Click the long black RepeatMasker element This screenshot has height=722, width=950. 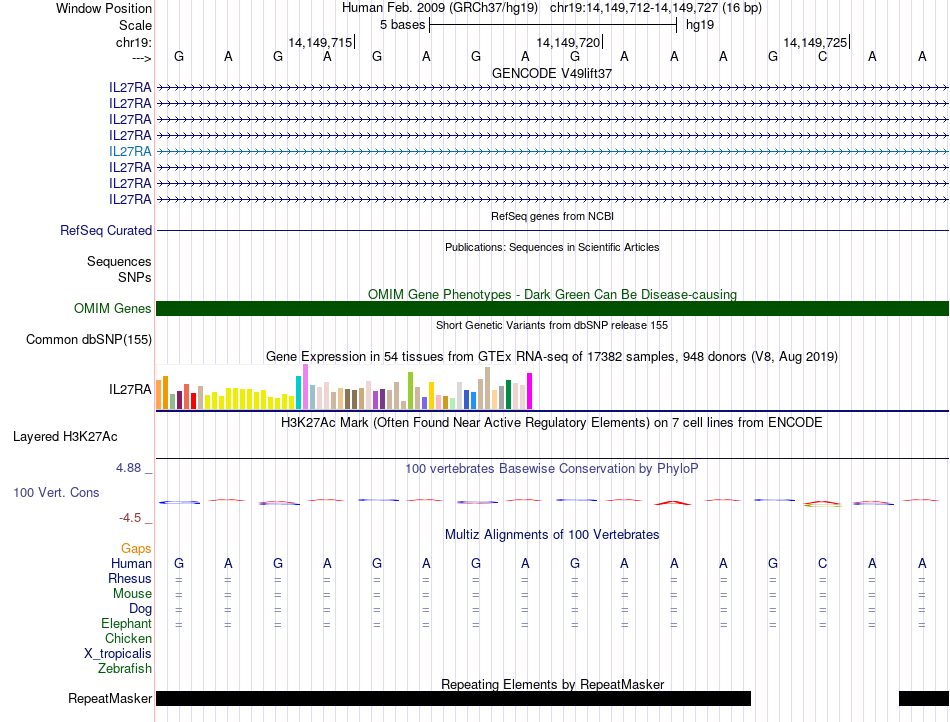[453, 698]
